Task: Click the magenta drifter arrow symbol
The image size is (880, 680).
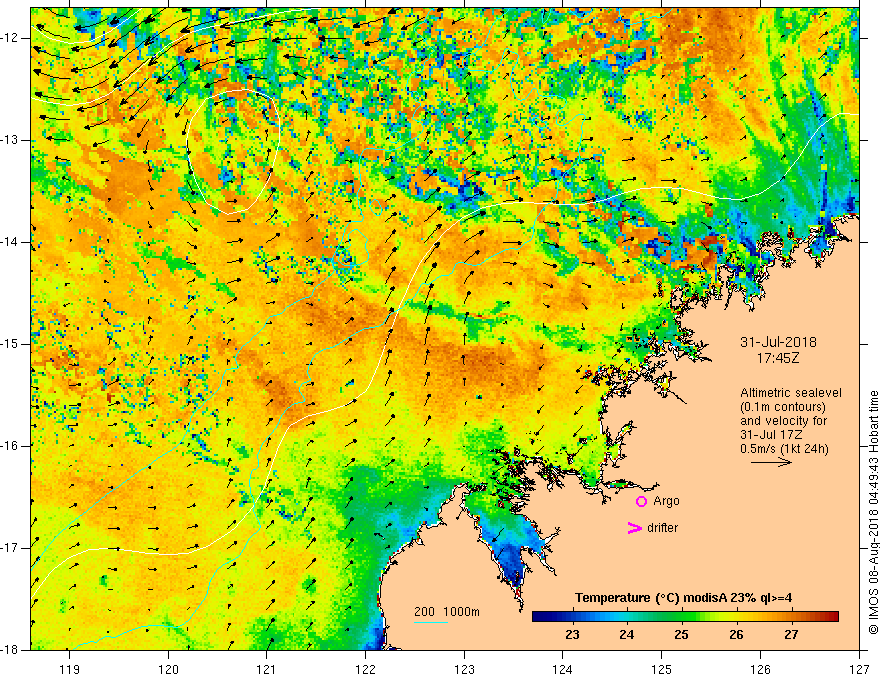Action: coord(634,528)
